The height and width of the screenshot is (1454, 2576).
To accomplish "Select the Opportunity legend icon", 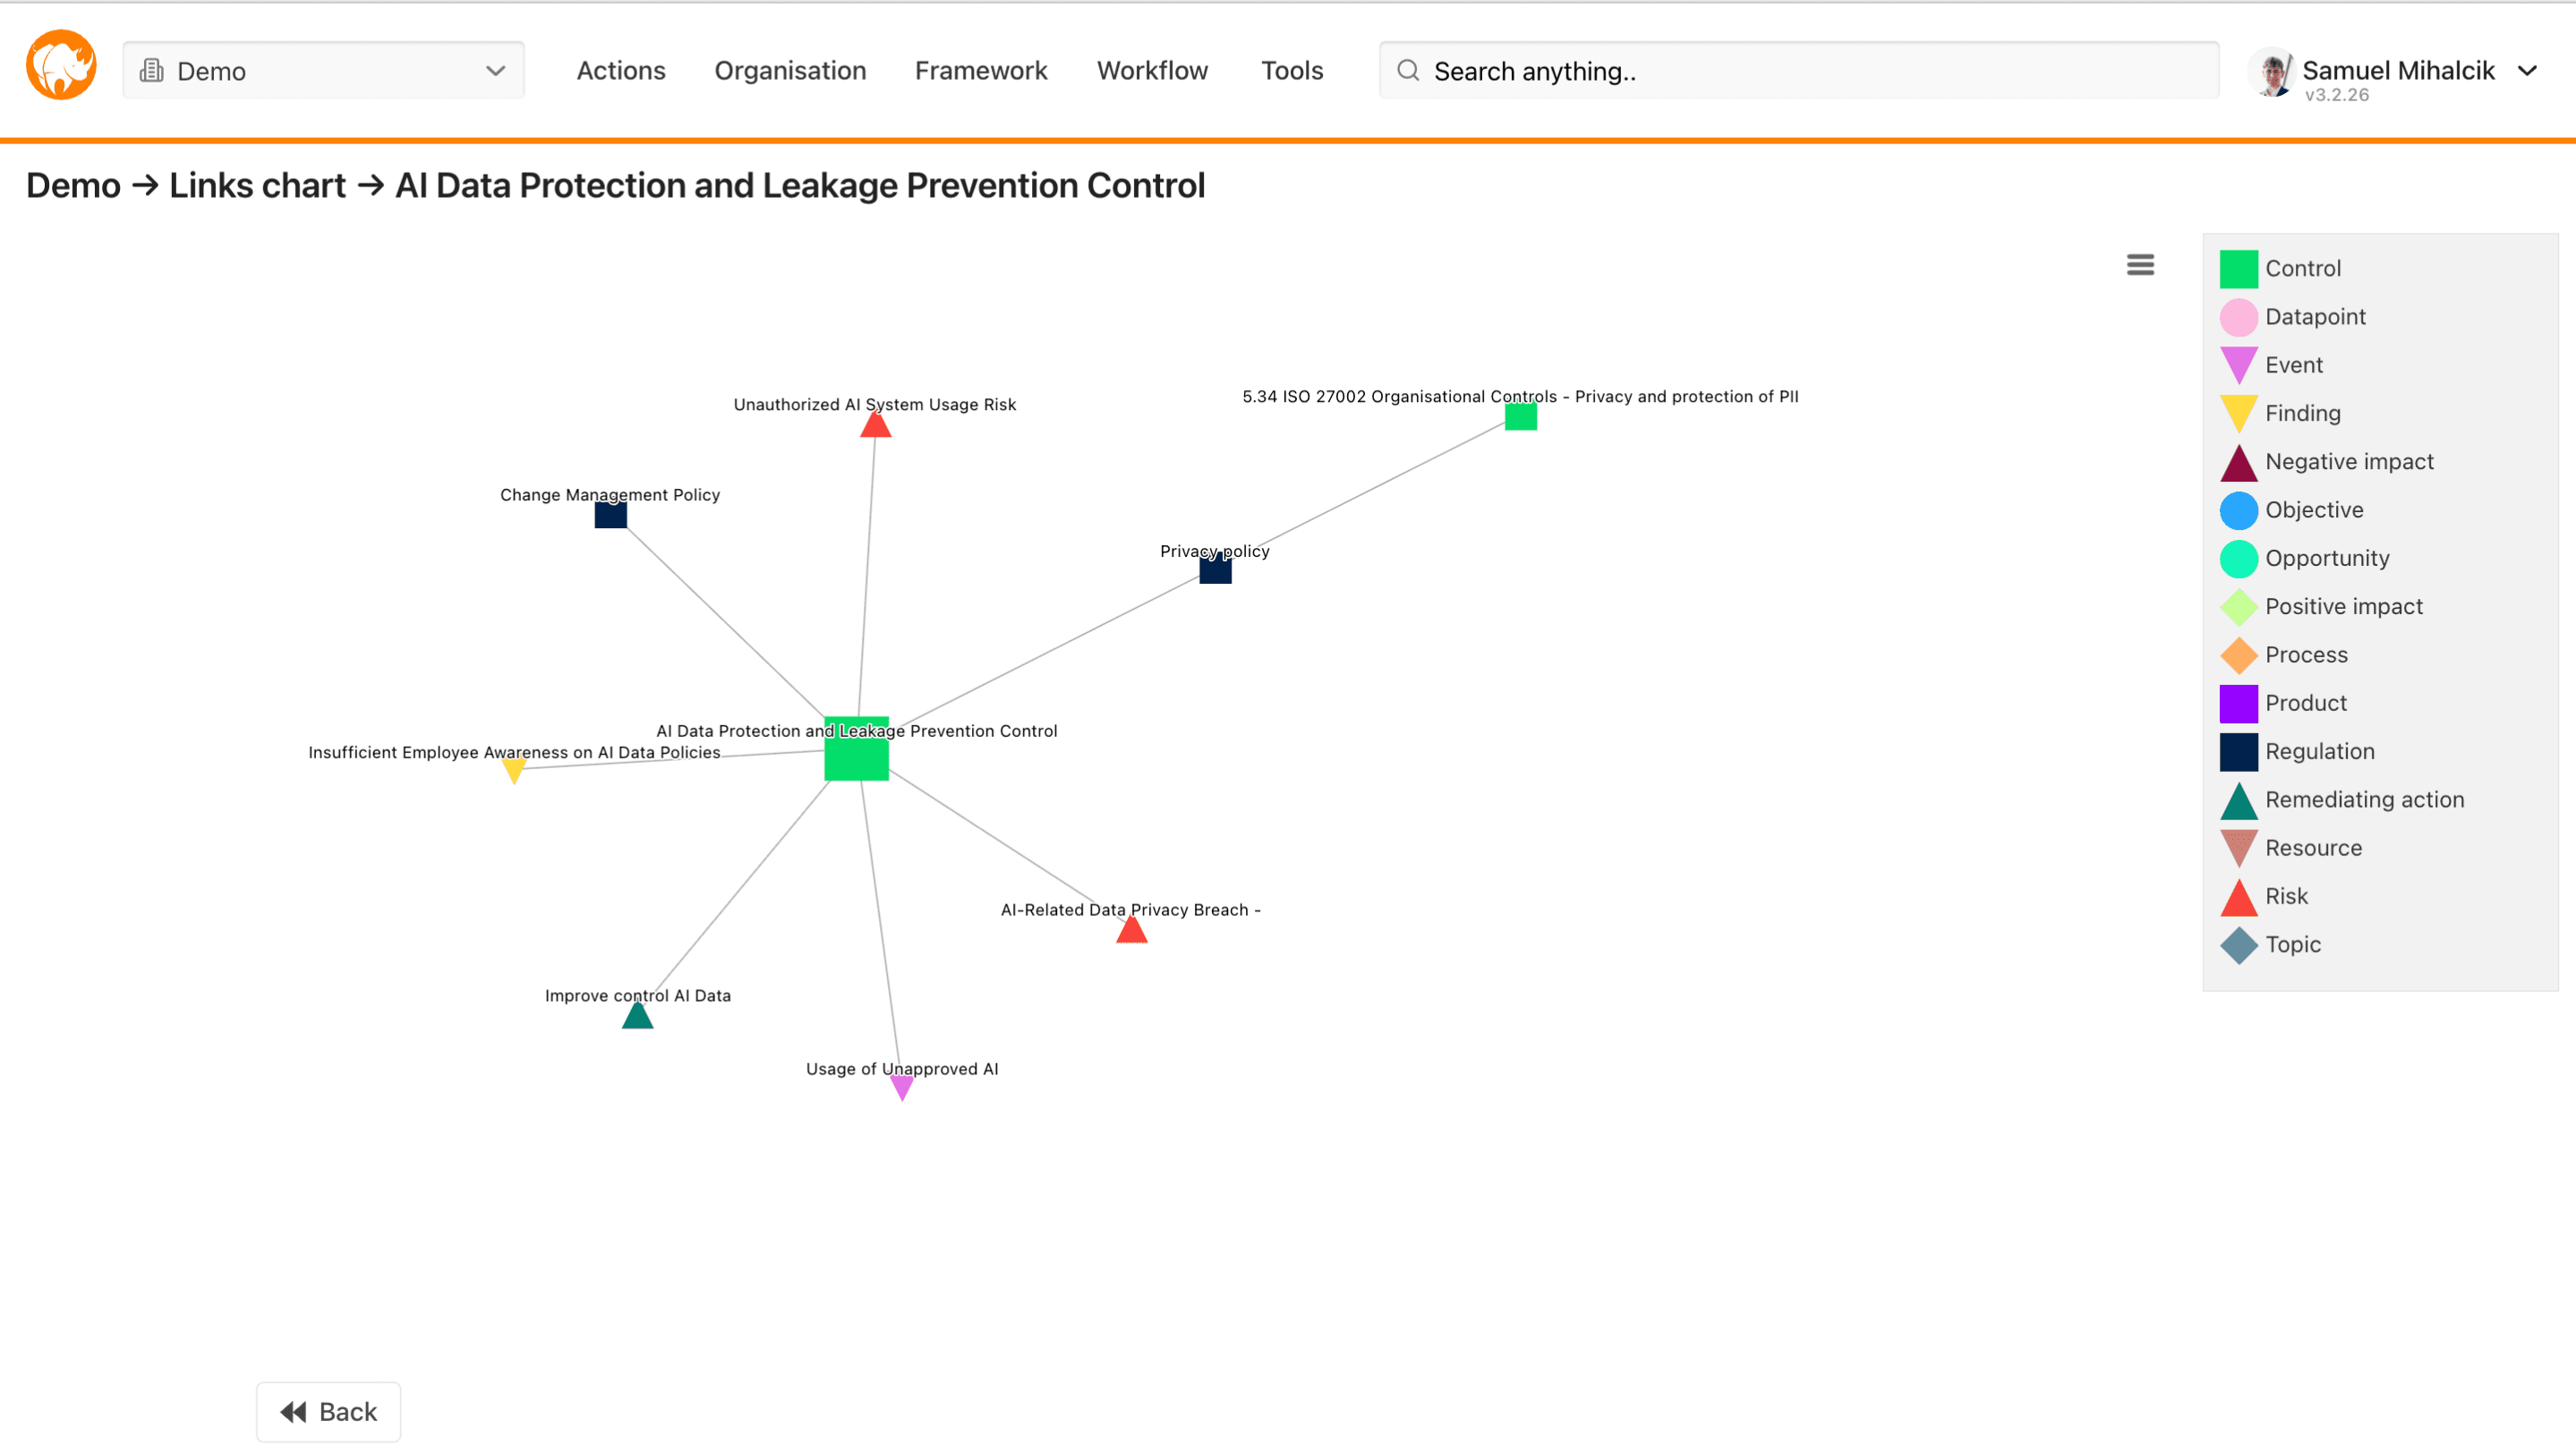I will point(2240,558).
